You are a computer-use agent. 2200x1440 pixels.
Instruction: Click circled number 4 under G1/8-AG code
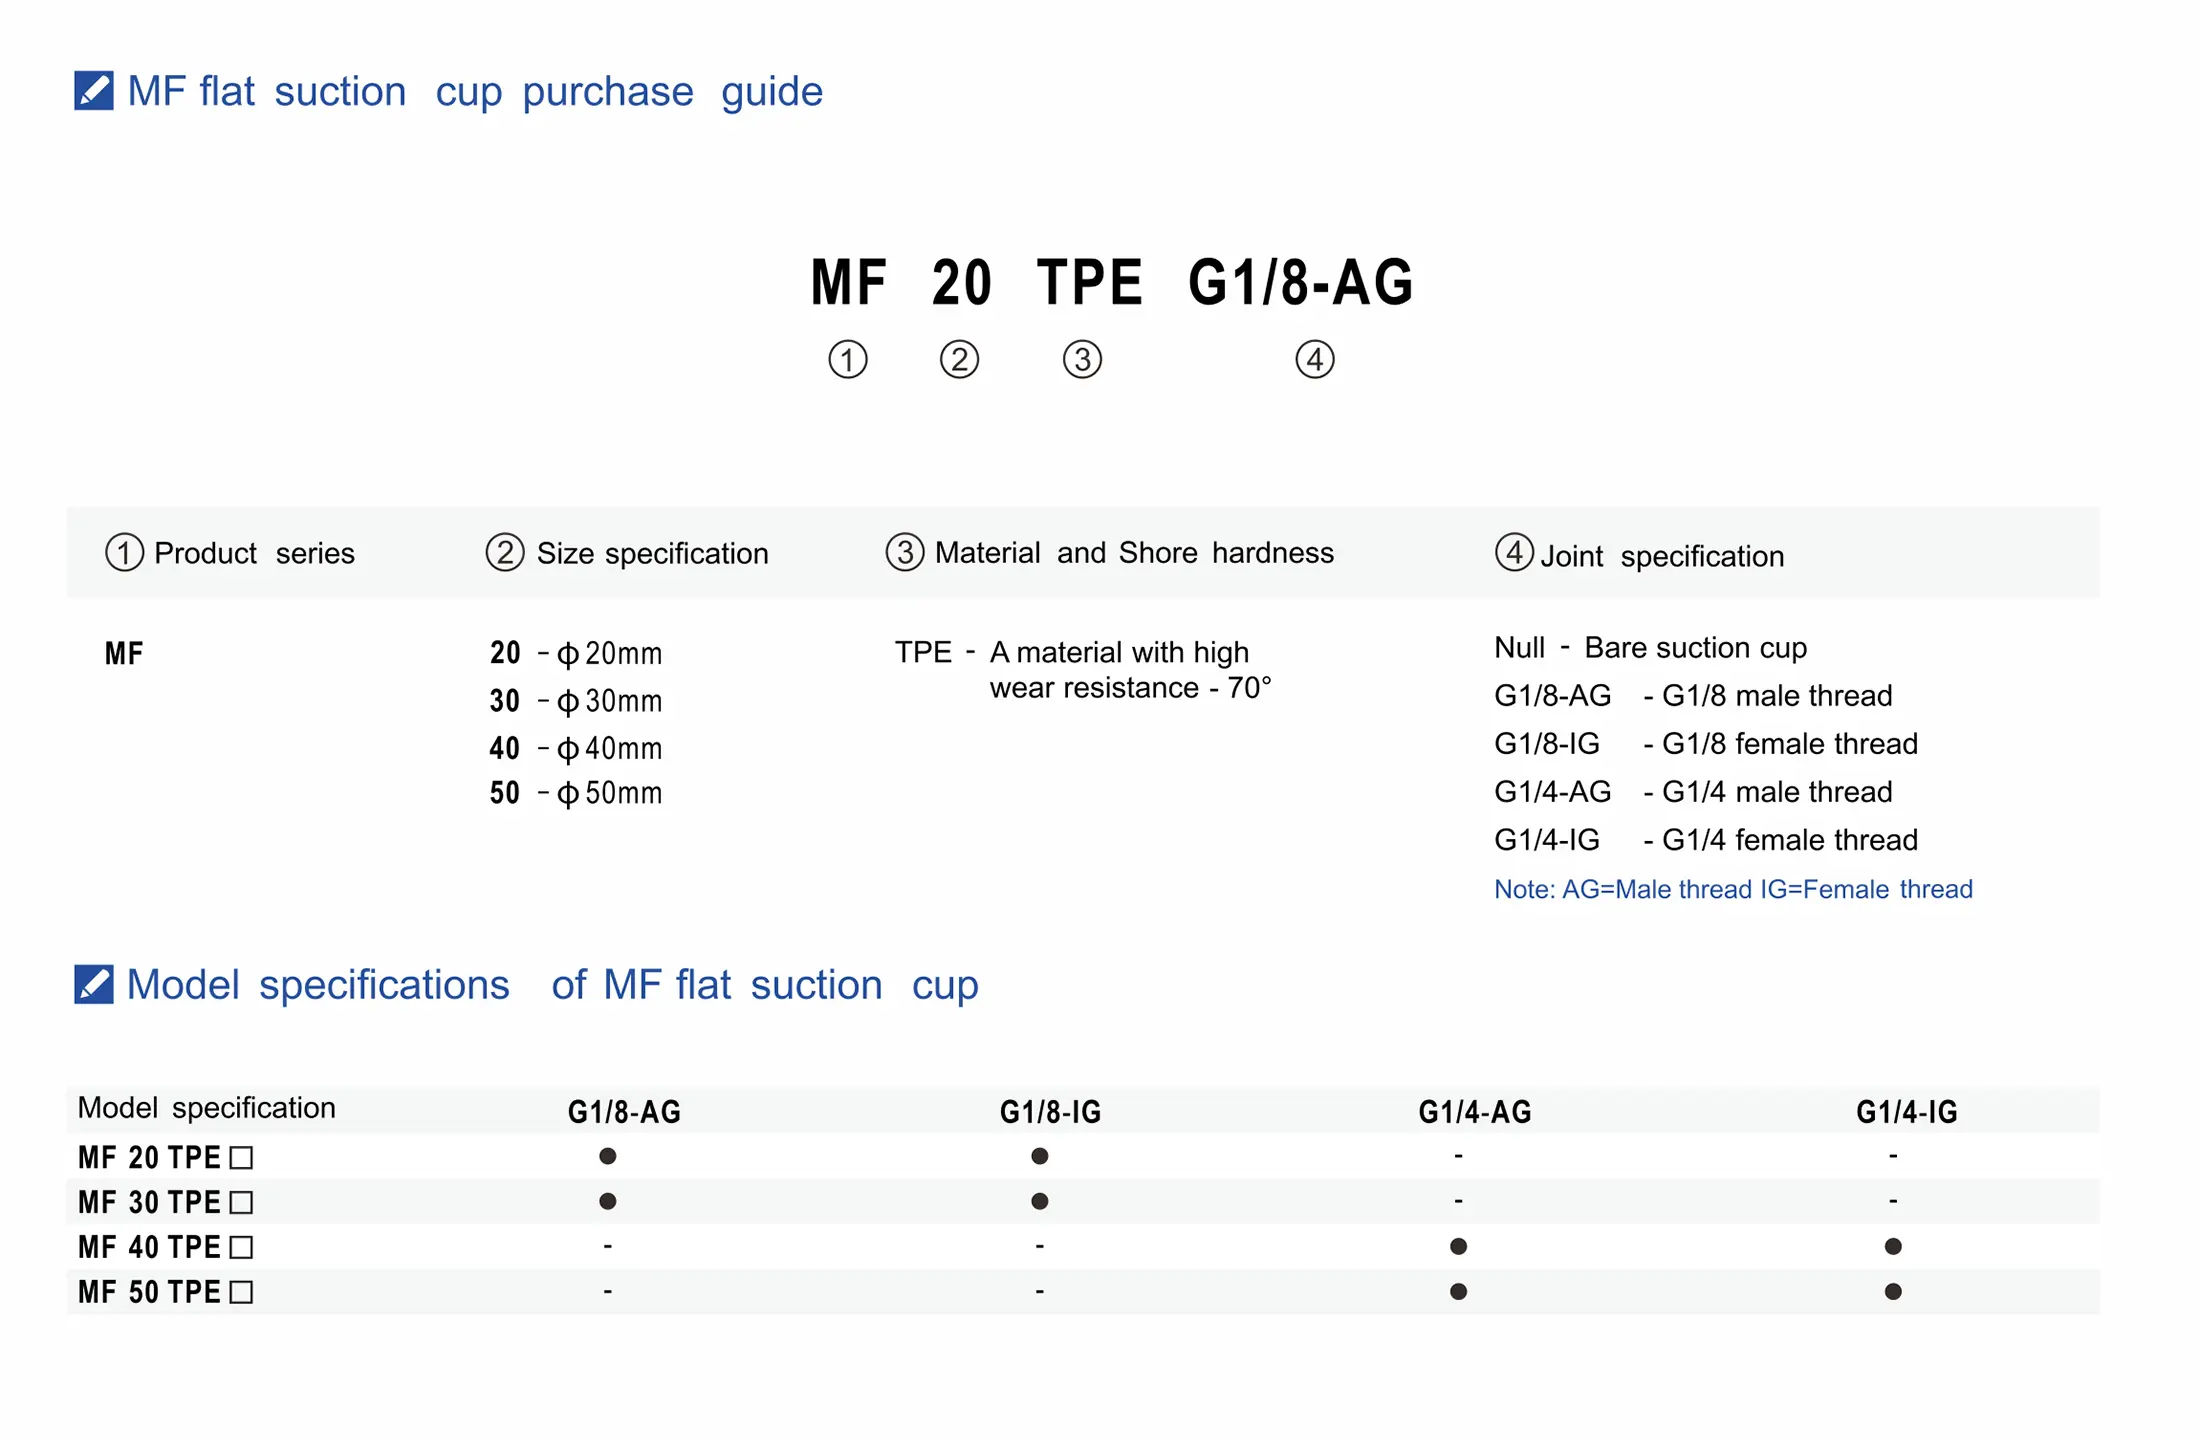1314,359
